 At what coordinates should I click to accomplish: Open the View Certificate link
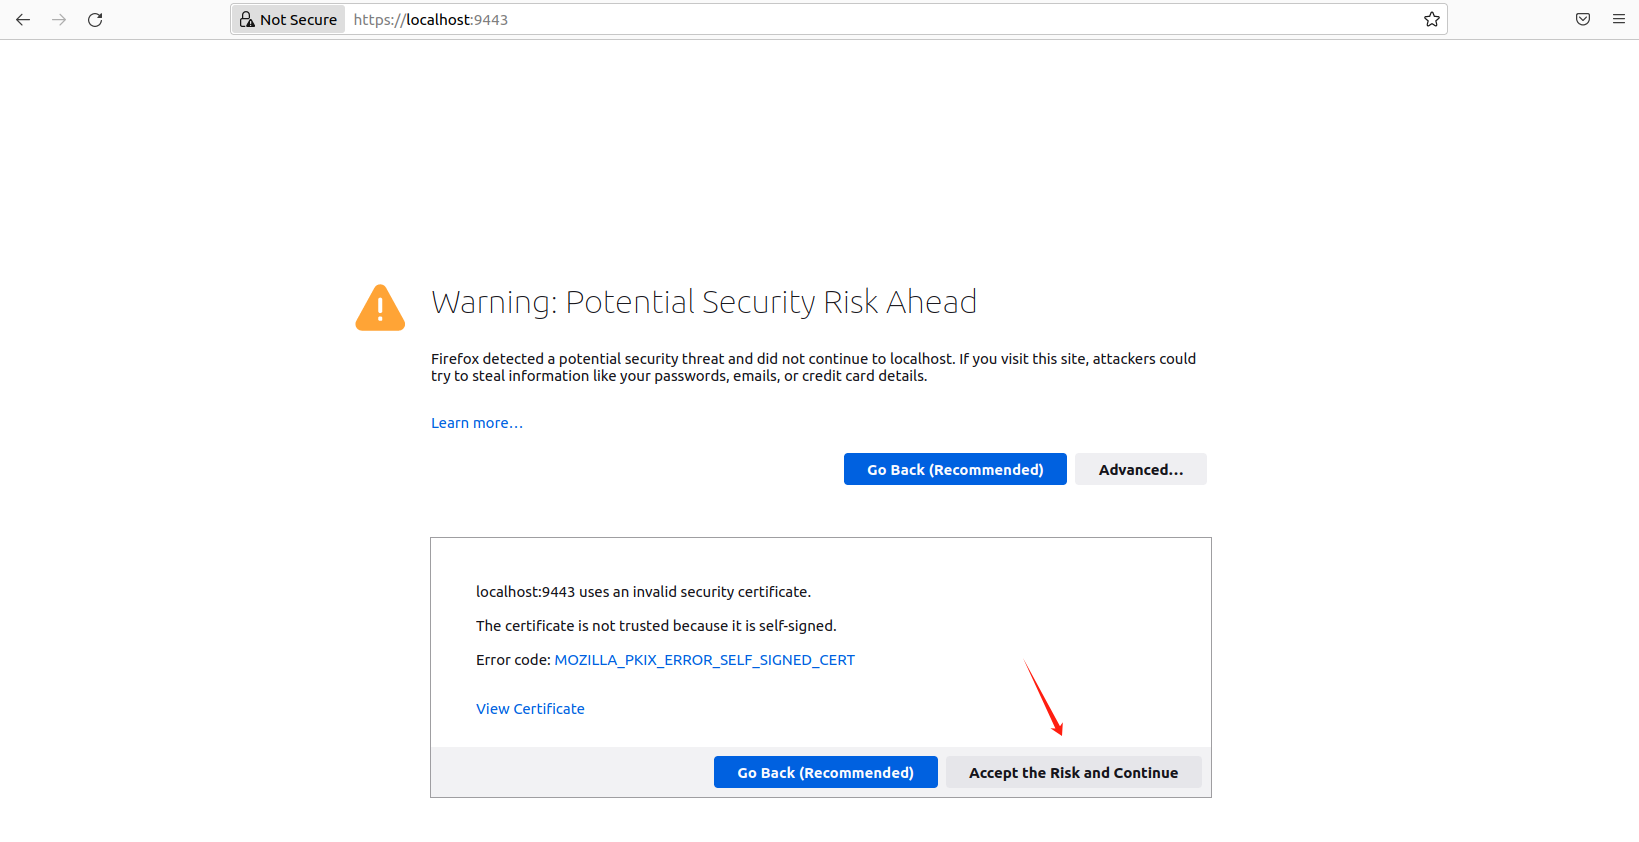point(530,709)
